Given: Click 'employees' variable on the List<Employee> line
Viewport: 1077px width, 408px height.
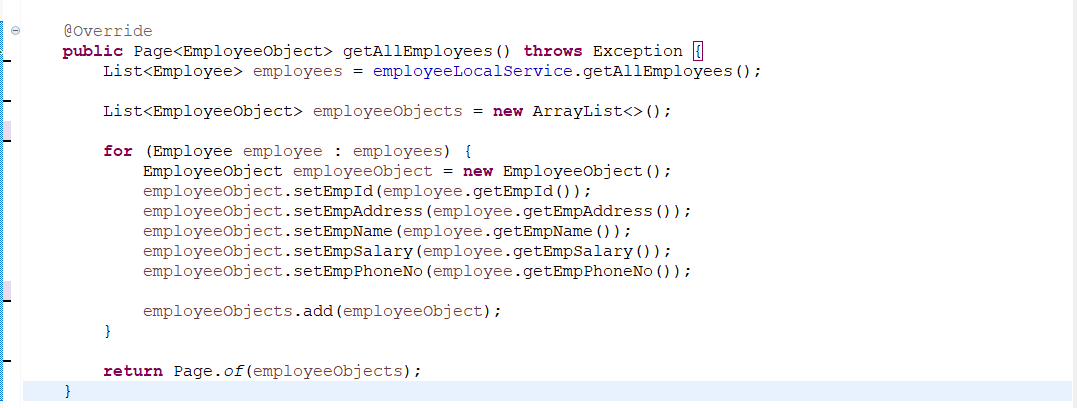Looking at the screenshot, I should click(297, 72).
